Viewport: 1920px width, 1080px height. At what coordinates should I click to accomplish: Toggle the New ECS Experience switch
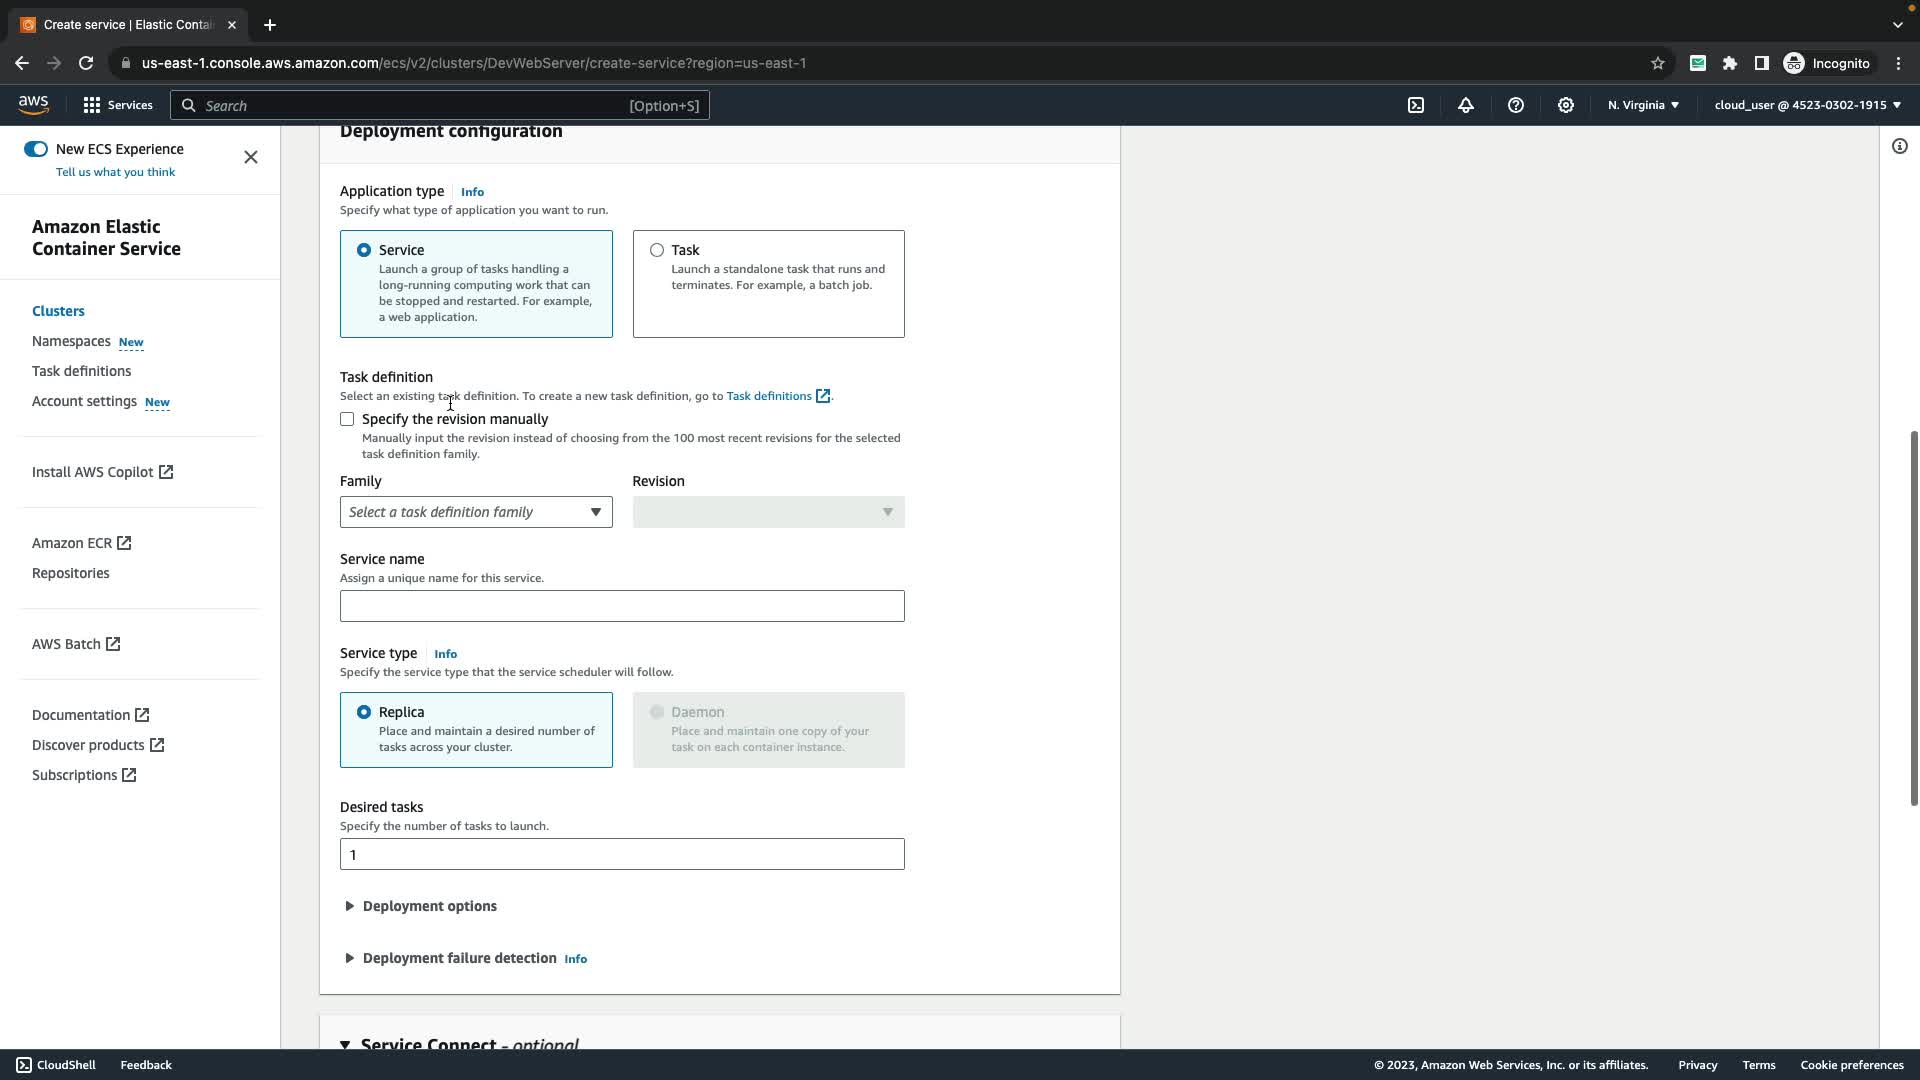(x=36, y=149)
